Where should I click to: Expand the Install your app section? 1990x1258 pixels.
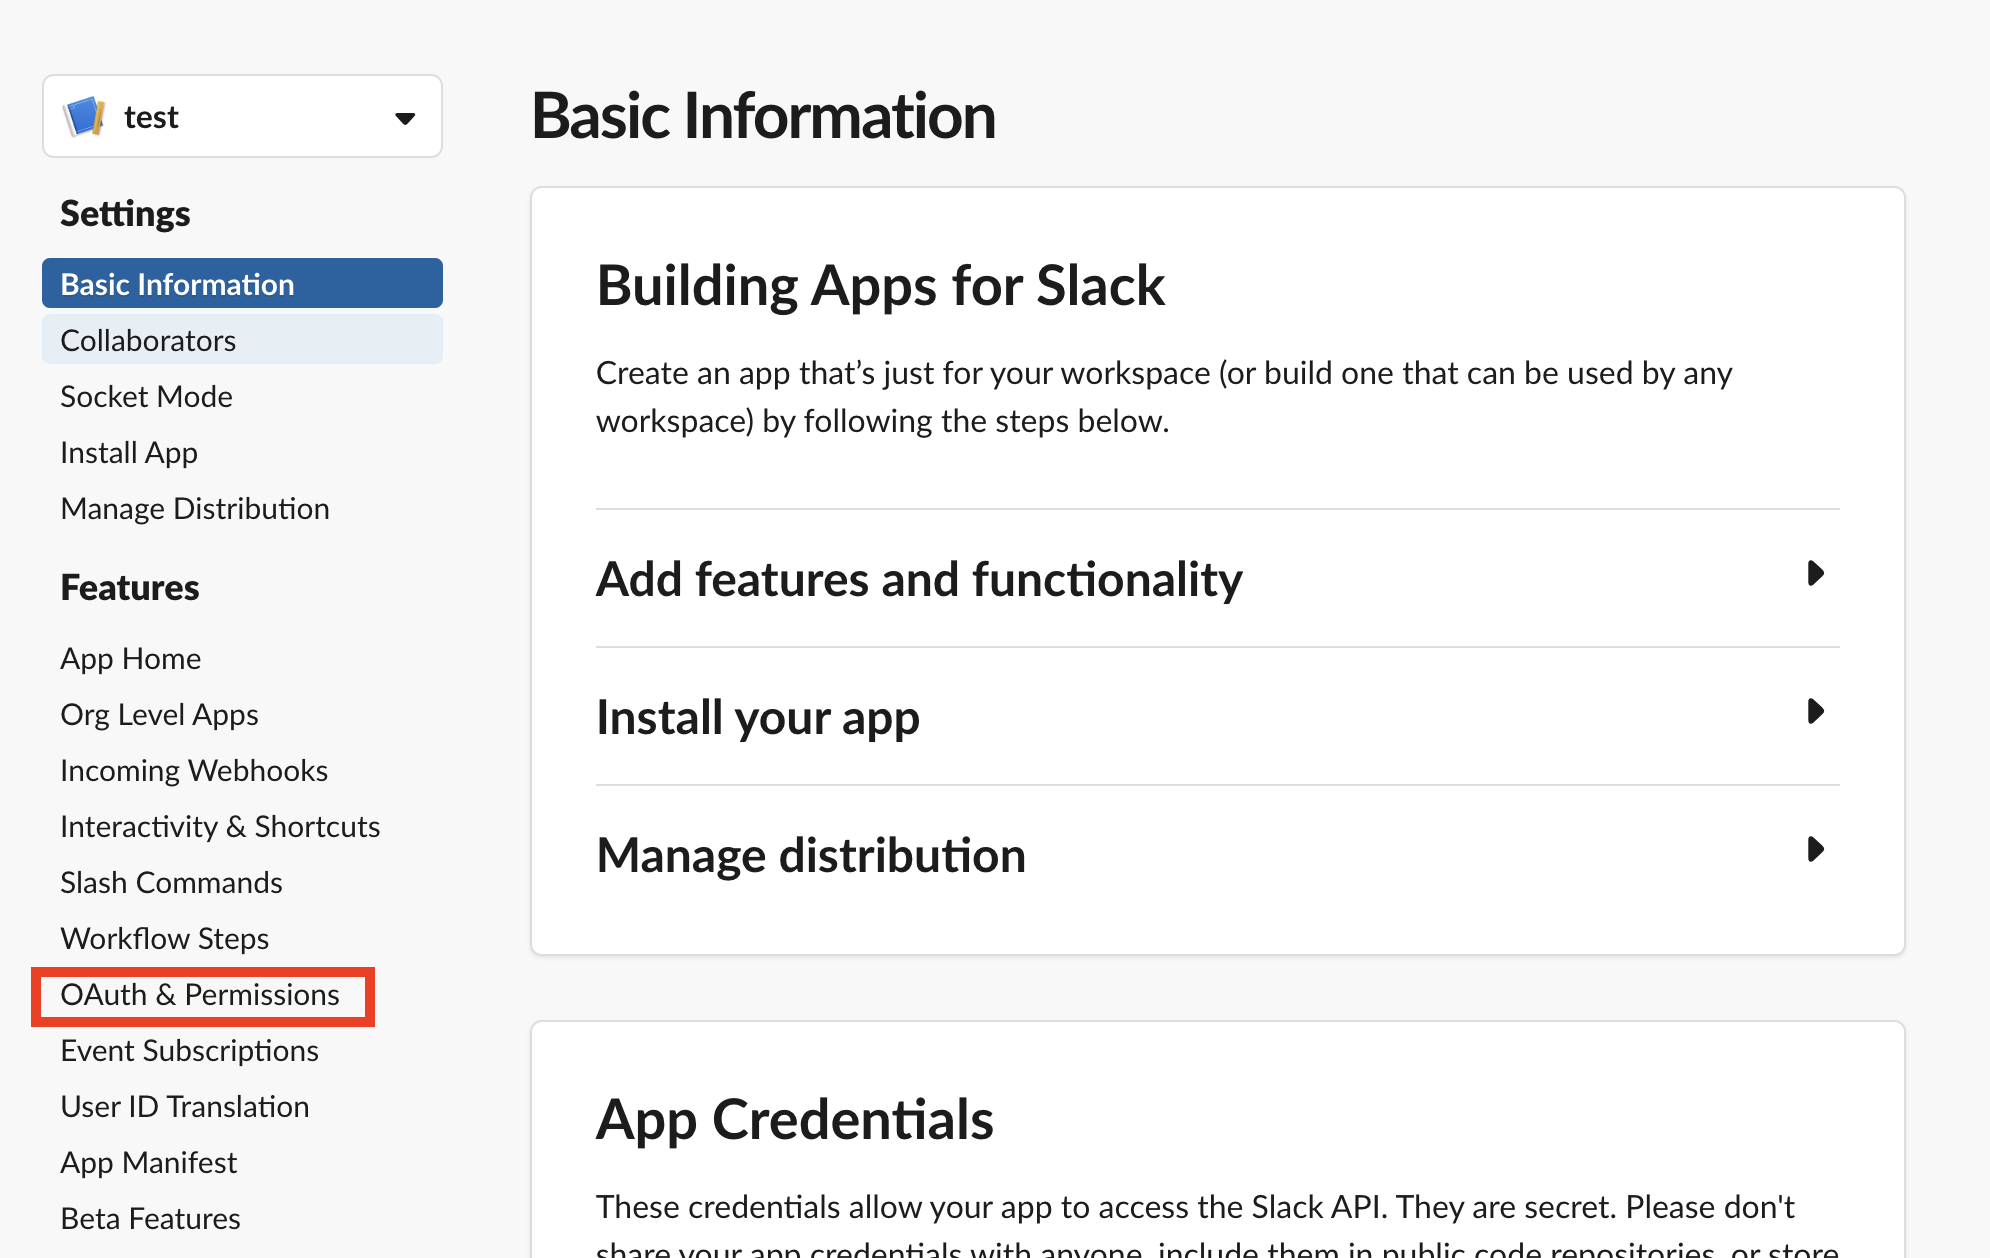(758, 716)
